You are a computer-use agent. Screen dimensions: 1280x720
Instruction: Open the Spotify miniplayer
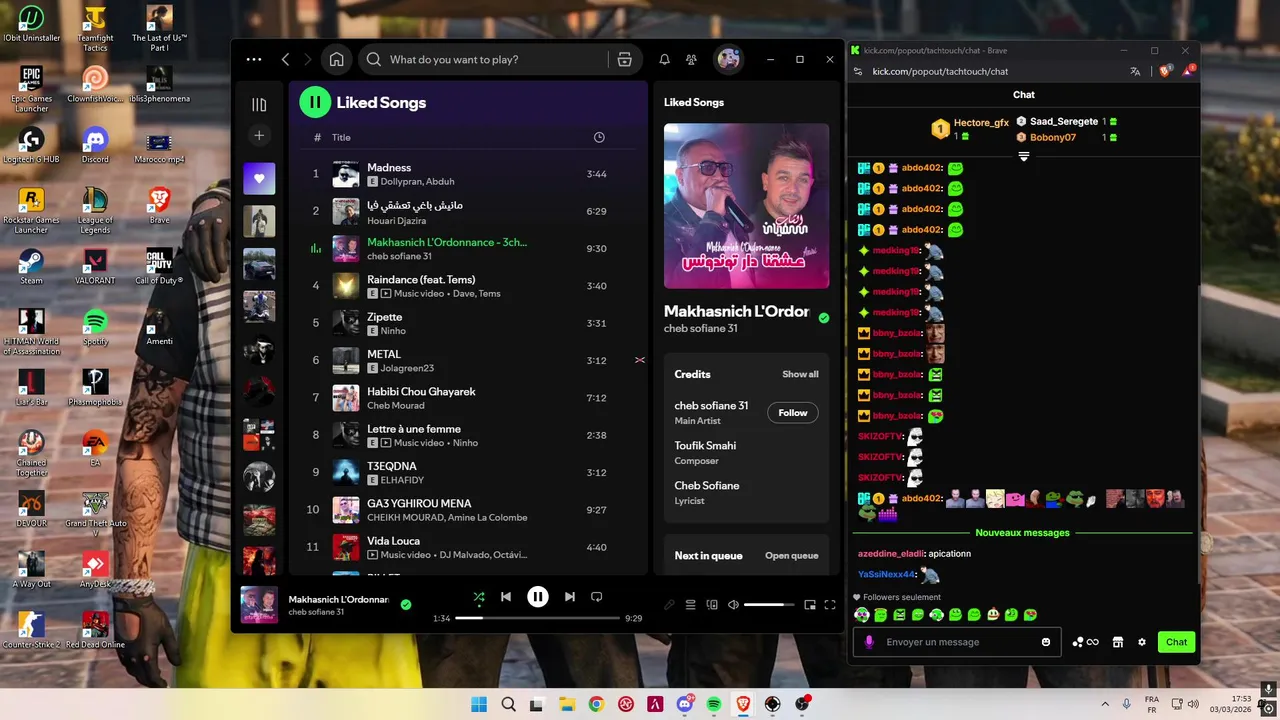810,605
